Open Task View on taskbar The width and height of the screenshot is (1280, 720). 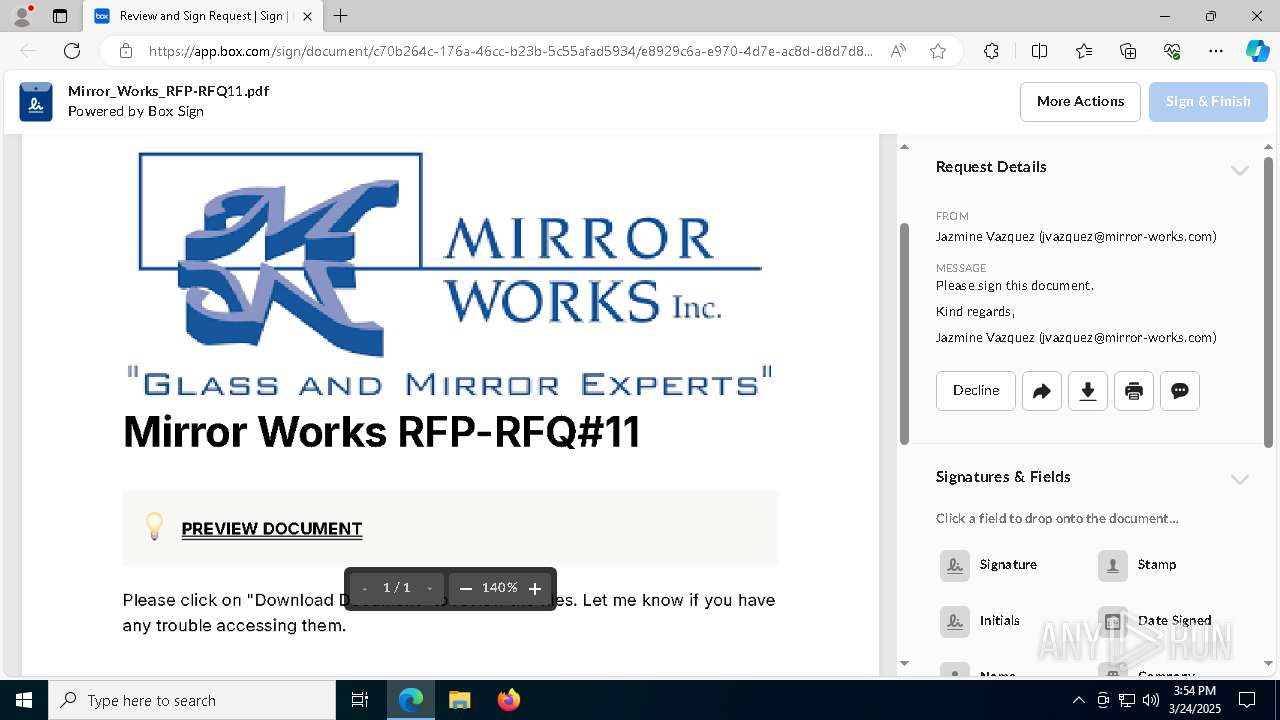tap(360, 700)
